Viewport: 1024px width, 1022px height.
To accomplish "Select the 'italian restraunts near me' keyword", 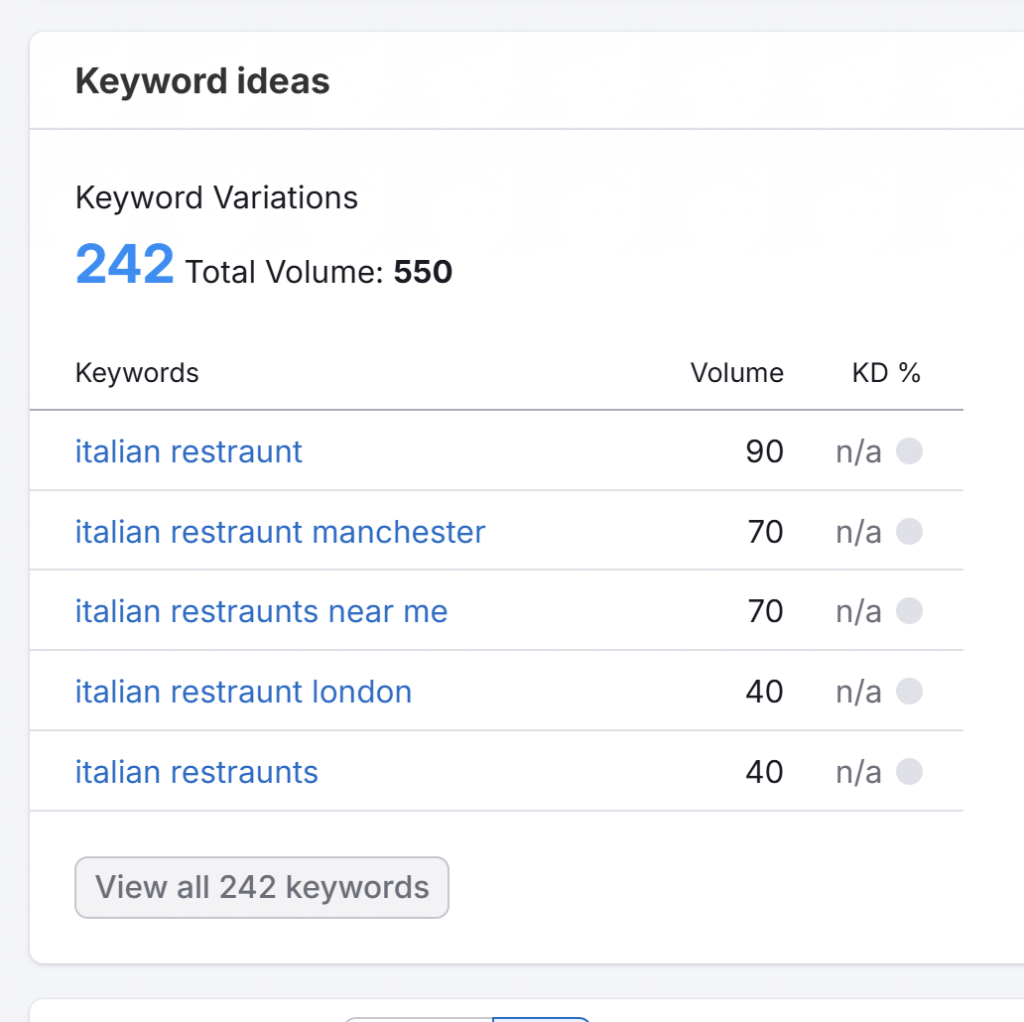I will [261, 612].
